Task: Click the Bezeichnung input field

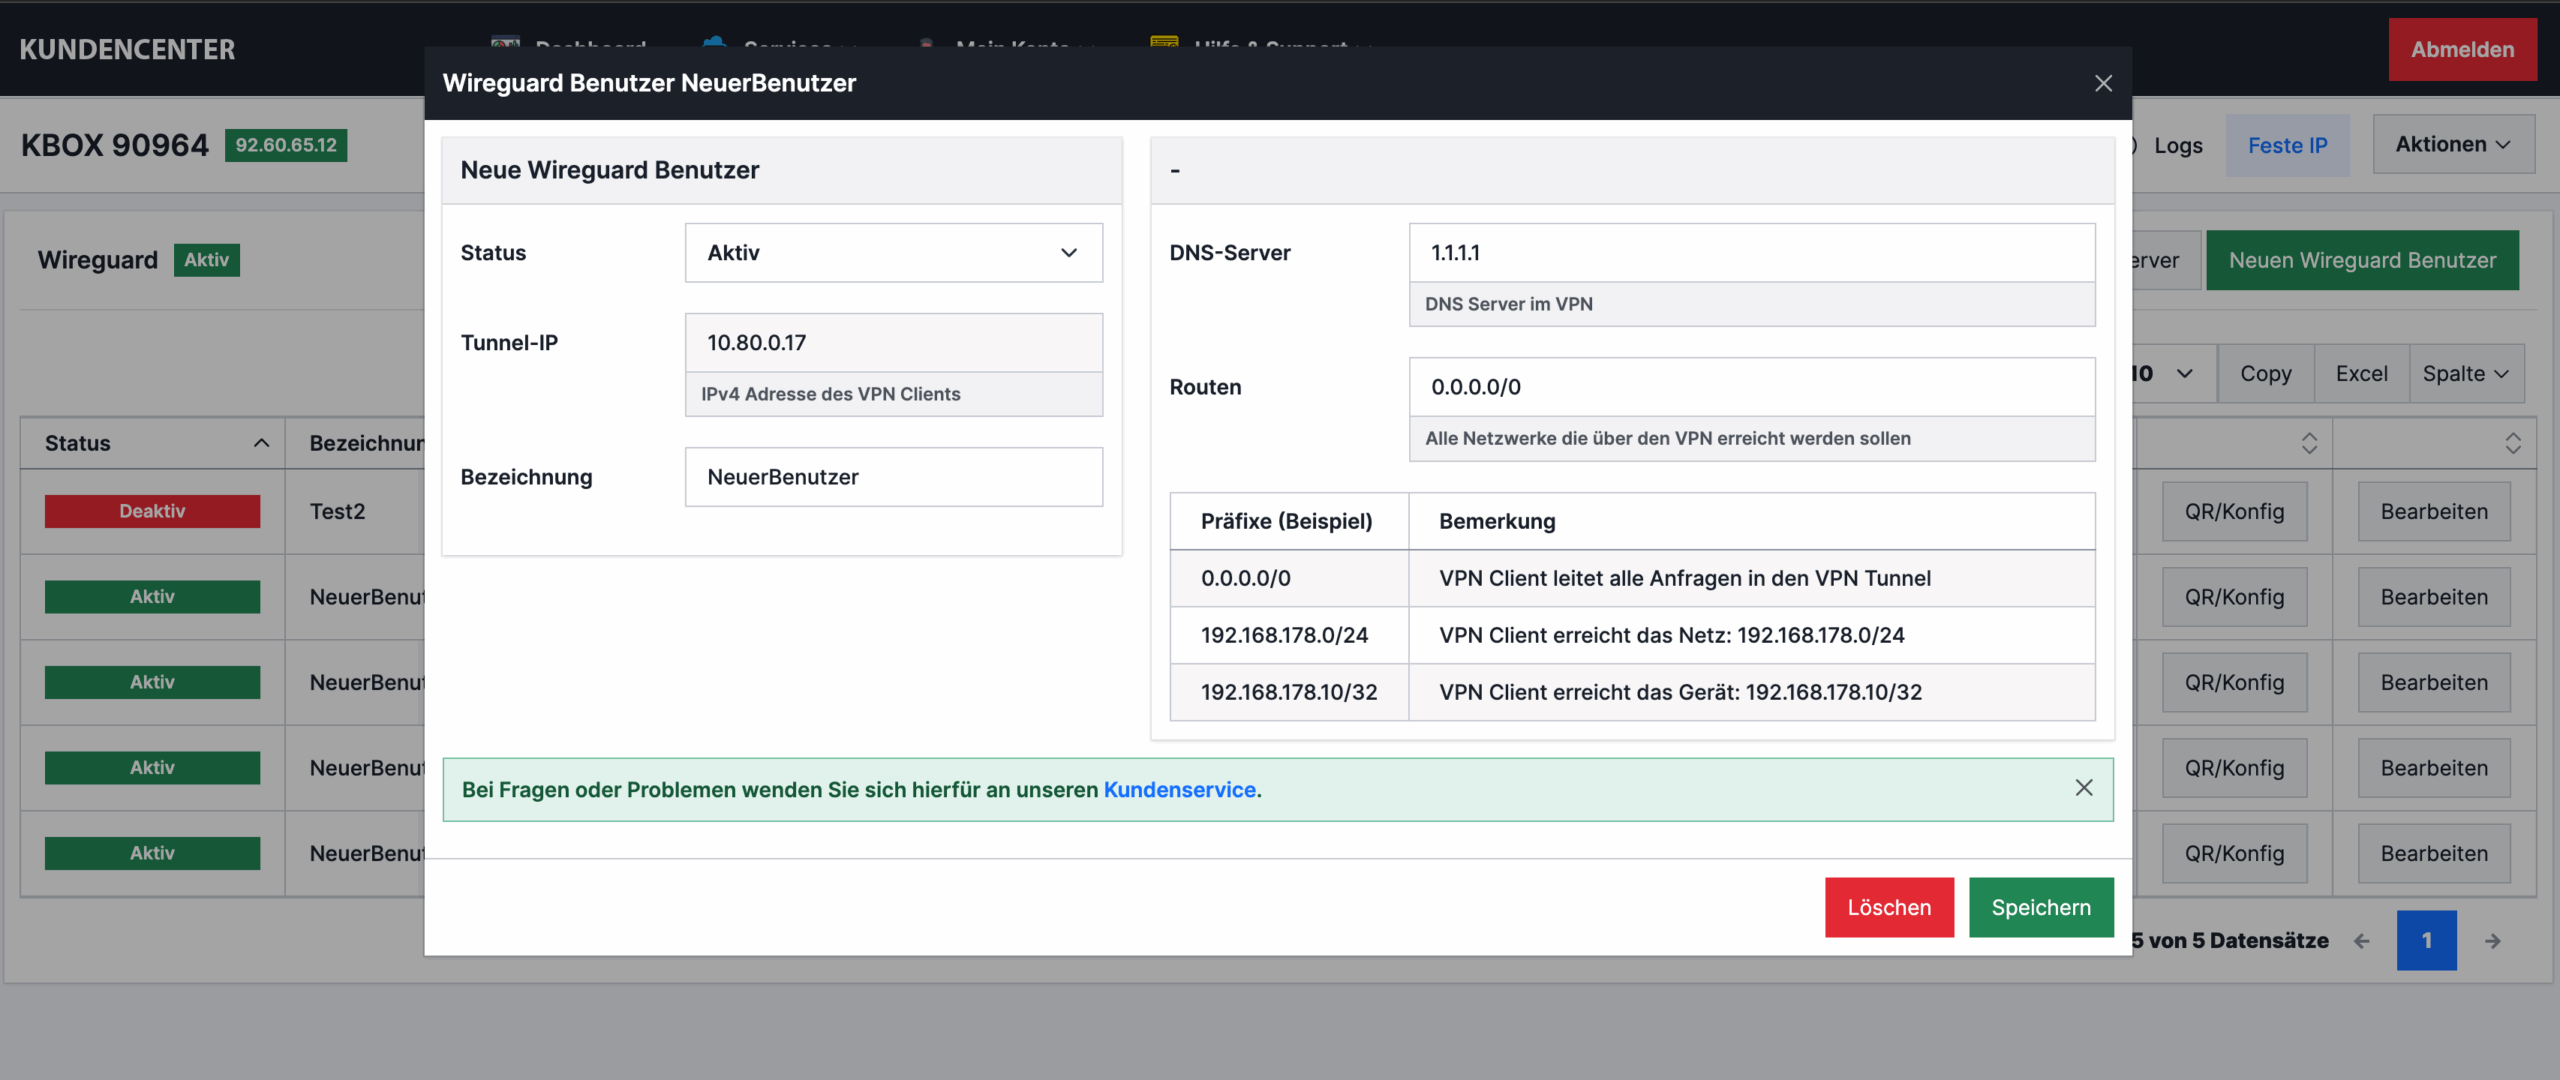Action: [893, 477]
